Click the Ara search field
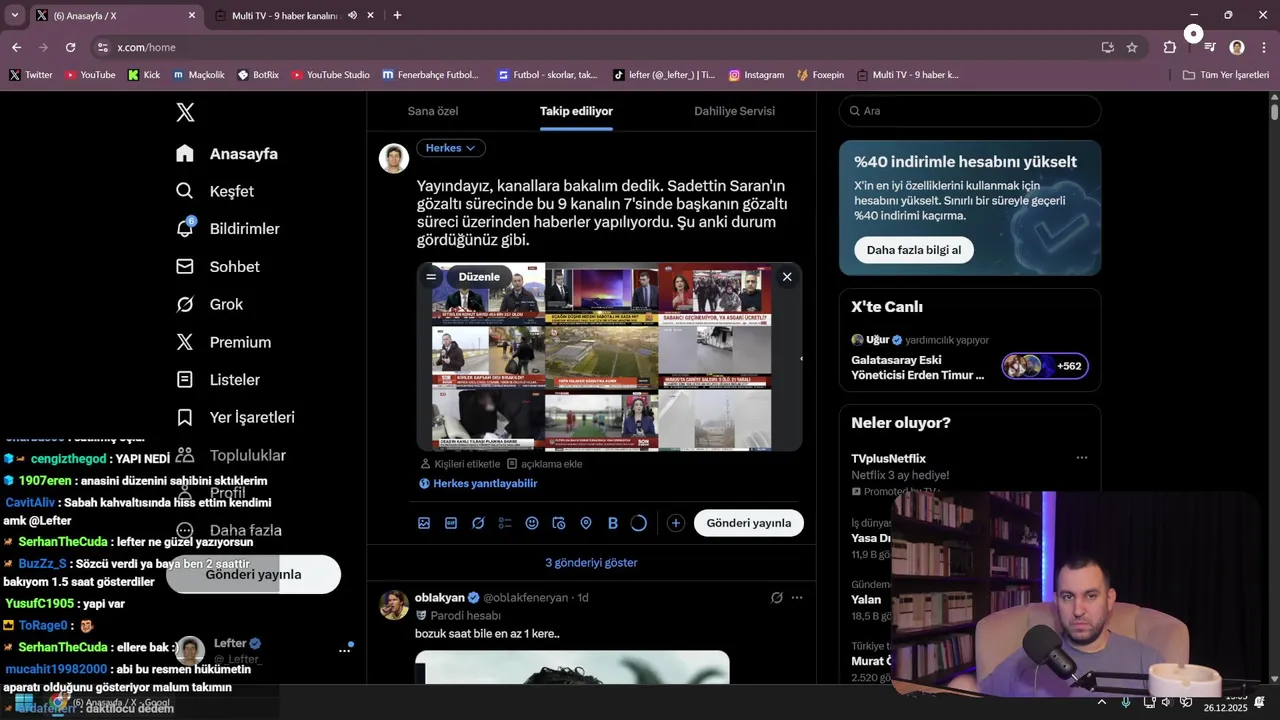The height and width of the screenshot is (720, 1280). 970,111
